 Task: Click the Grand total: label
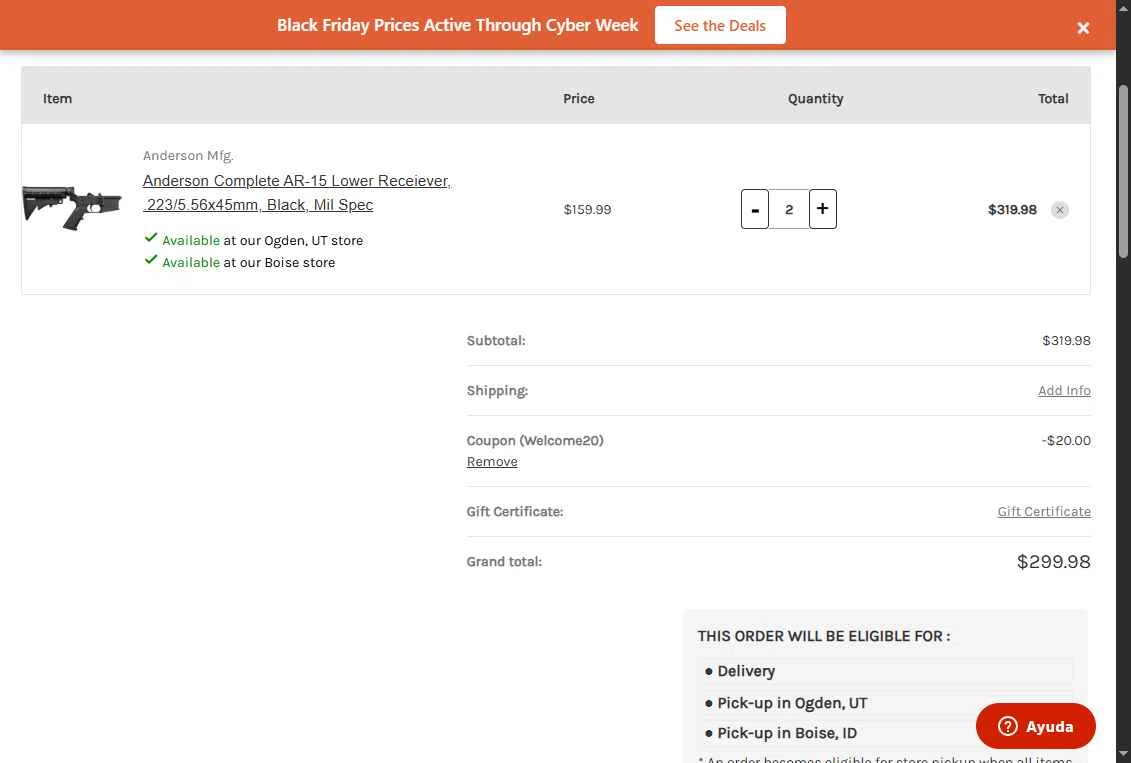point(504,561)
